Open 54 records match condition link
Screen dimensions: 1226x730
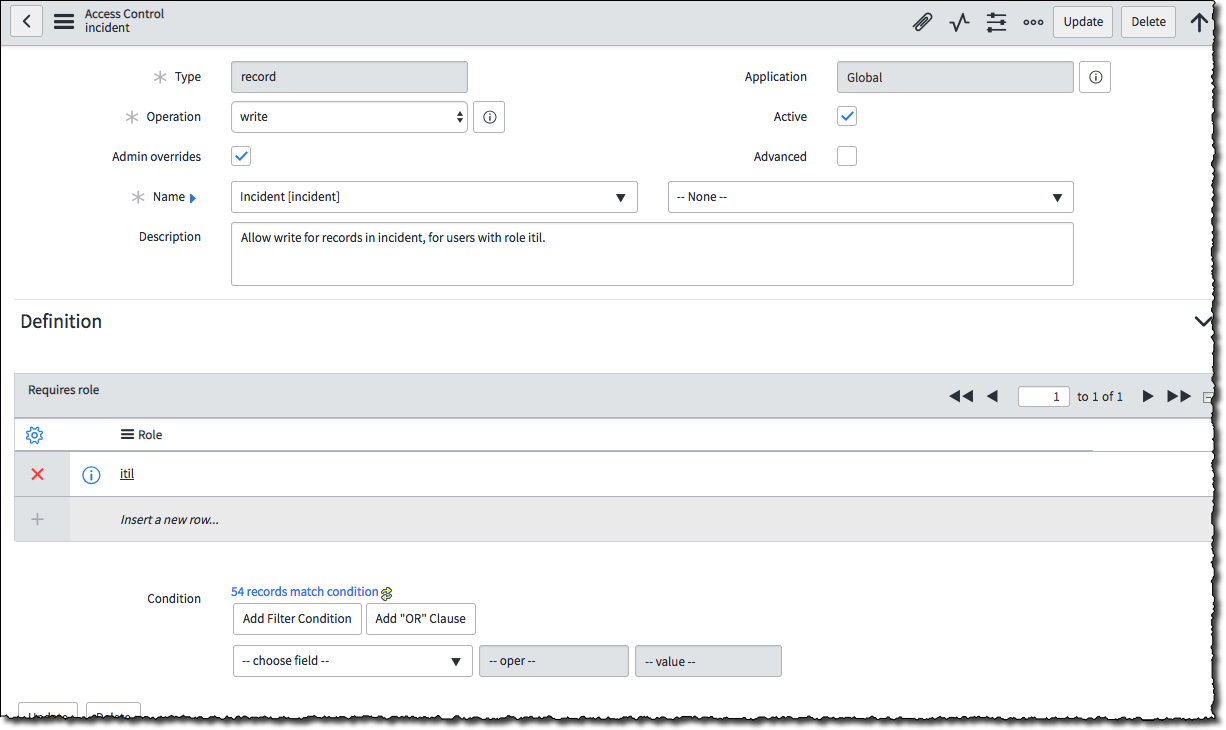point(305,592)
